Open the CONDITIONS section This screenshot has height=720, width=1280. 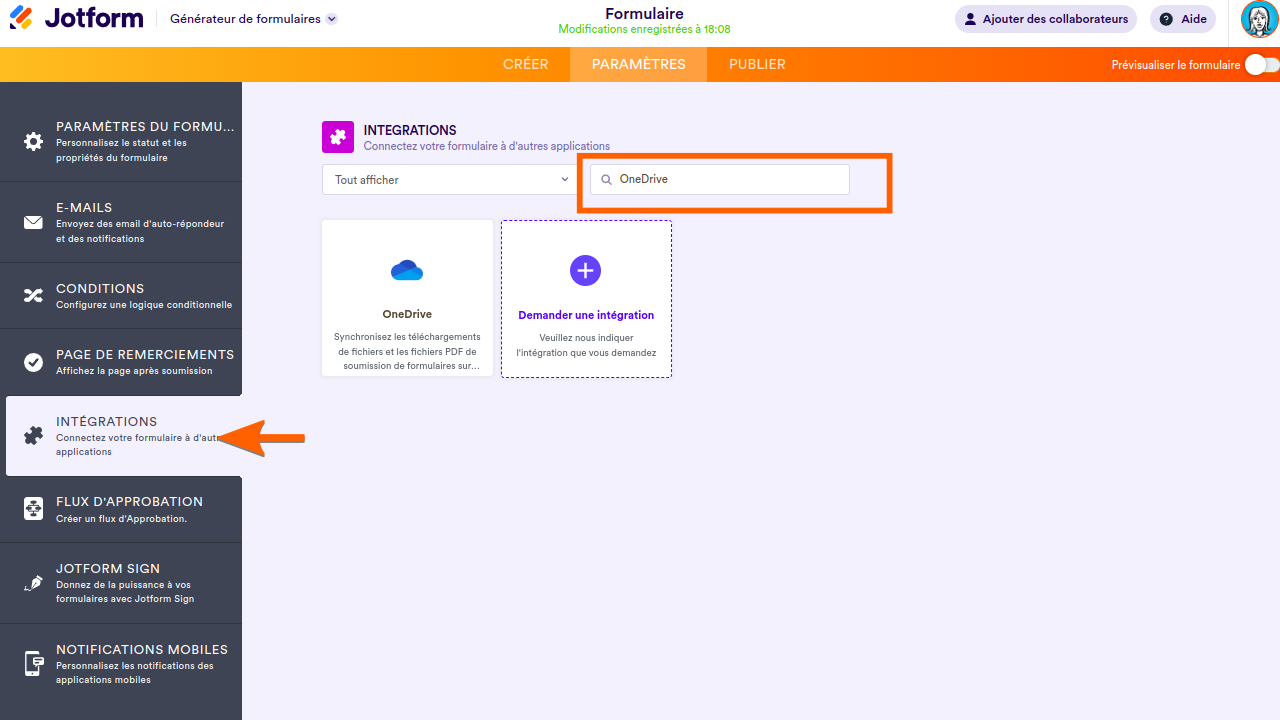[121, 296]
